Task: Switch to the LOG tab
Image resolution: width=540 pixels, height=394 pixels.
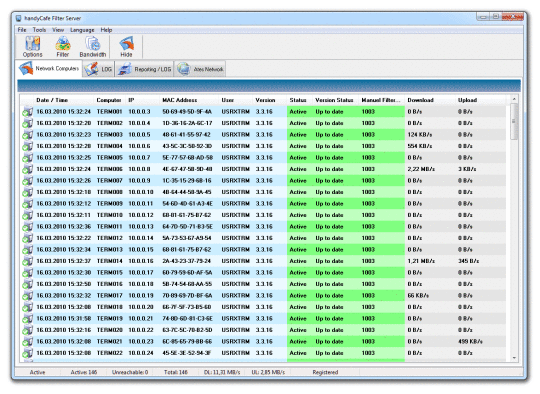Action: coord(98,69)
